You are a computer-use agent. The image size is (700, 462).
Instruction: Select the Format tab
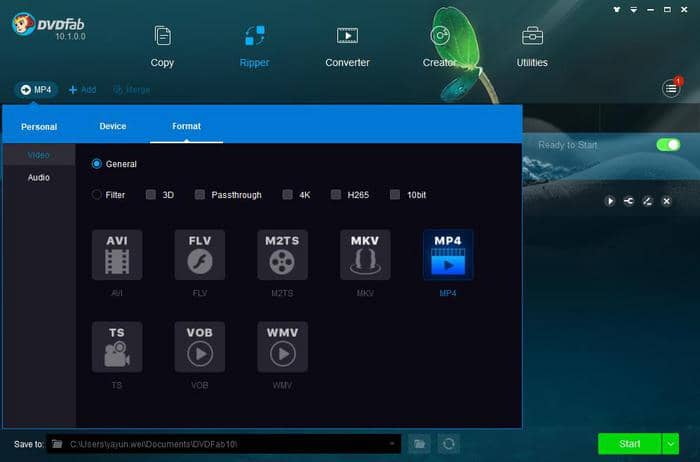(x=186, y=126)
